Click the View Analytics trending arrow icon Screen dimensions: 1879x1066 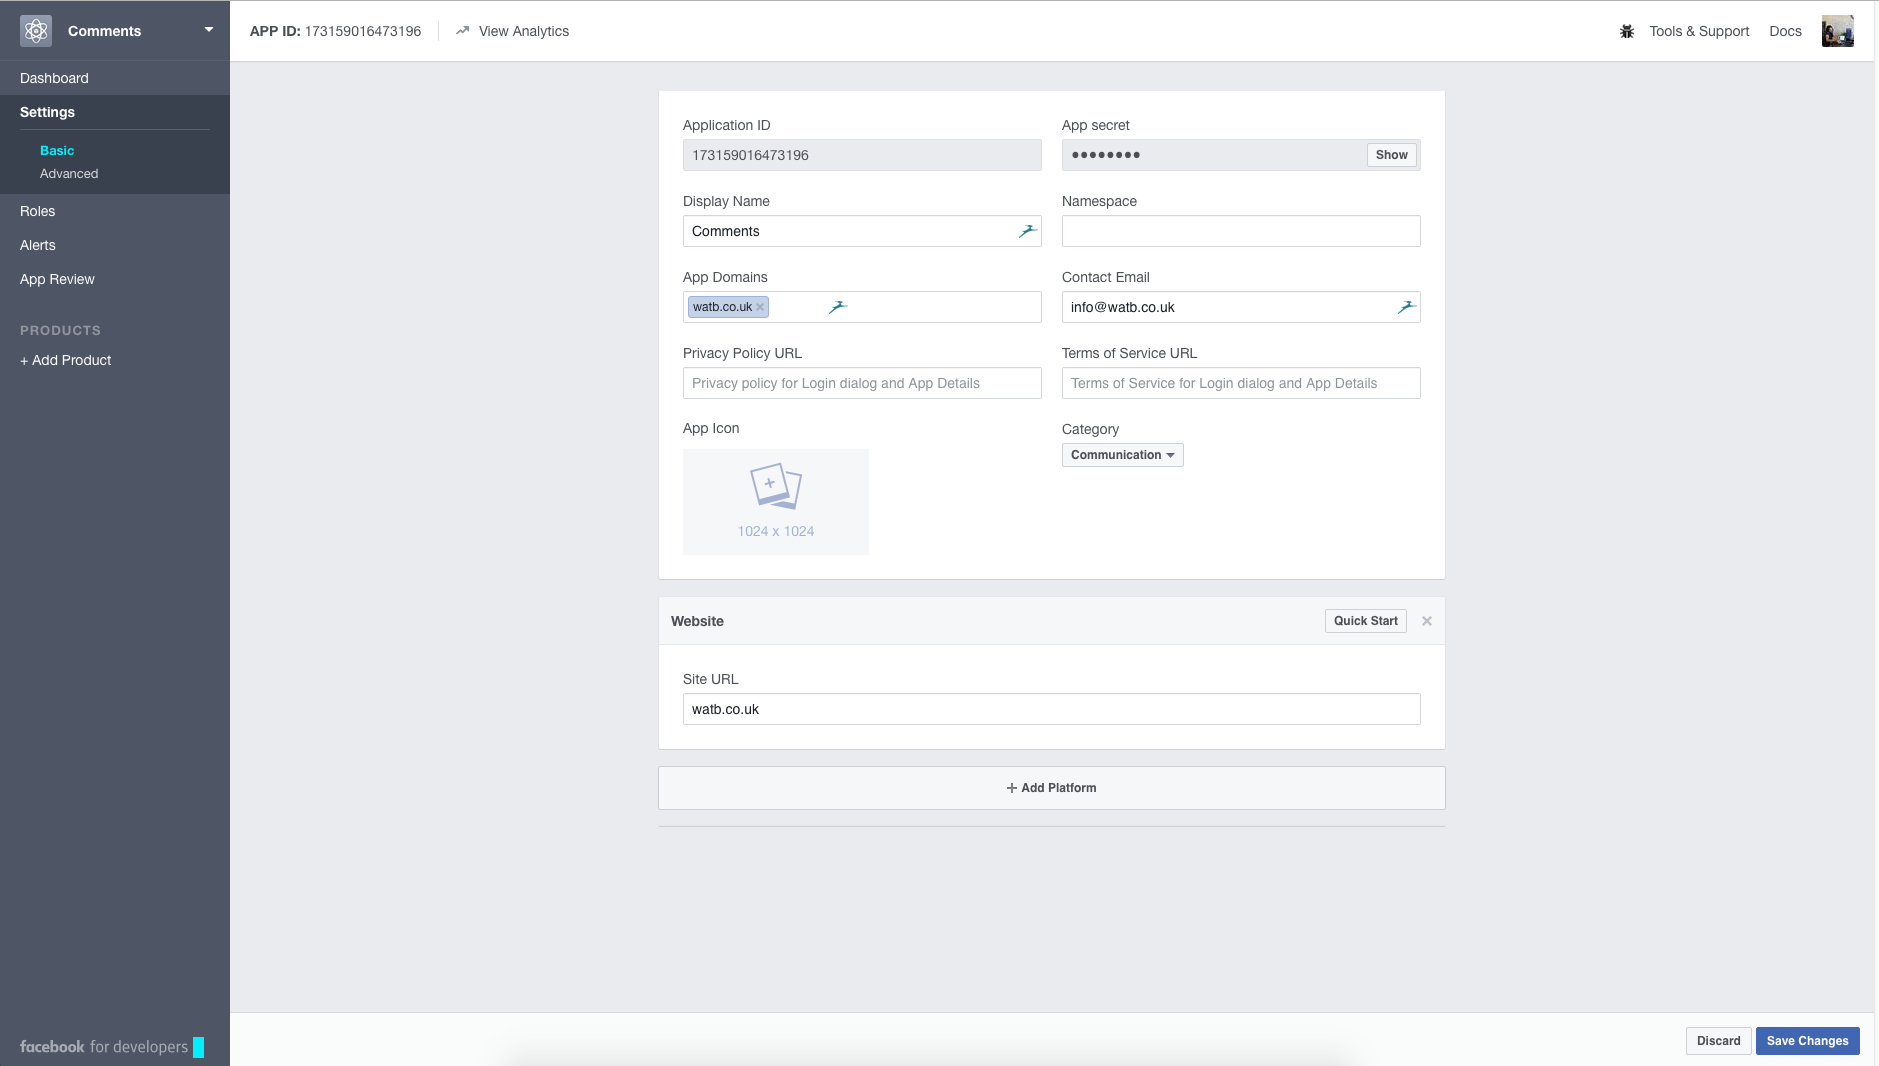(x=462, y=31)
